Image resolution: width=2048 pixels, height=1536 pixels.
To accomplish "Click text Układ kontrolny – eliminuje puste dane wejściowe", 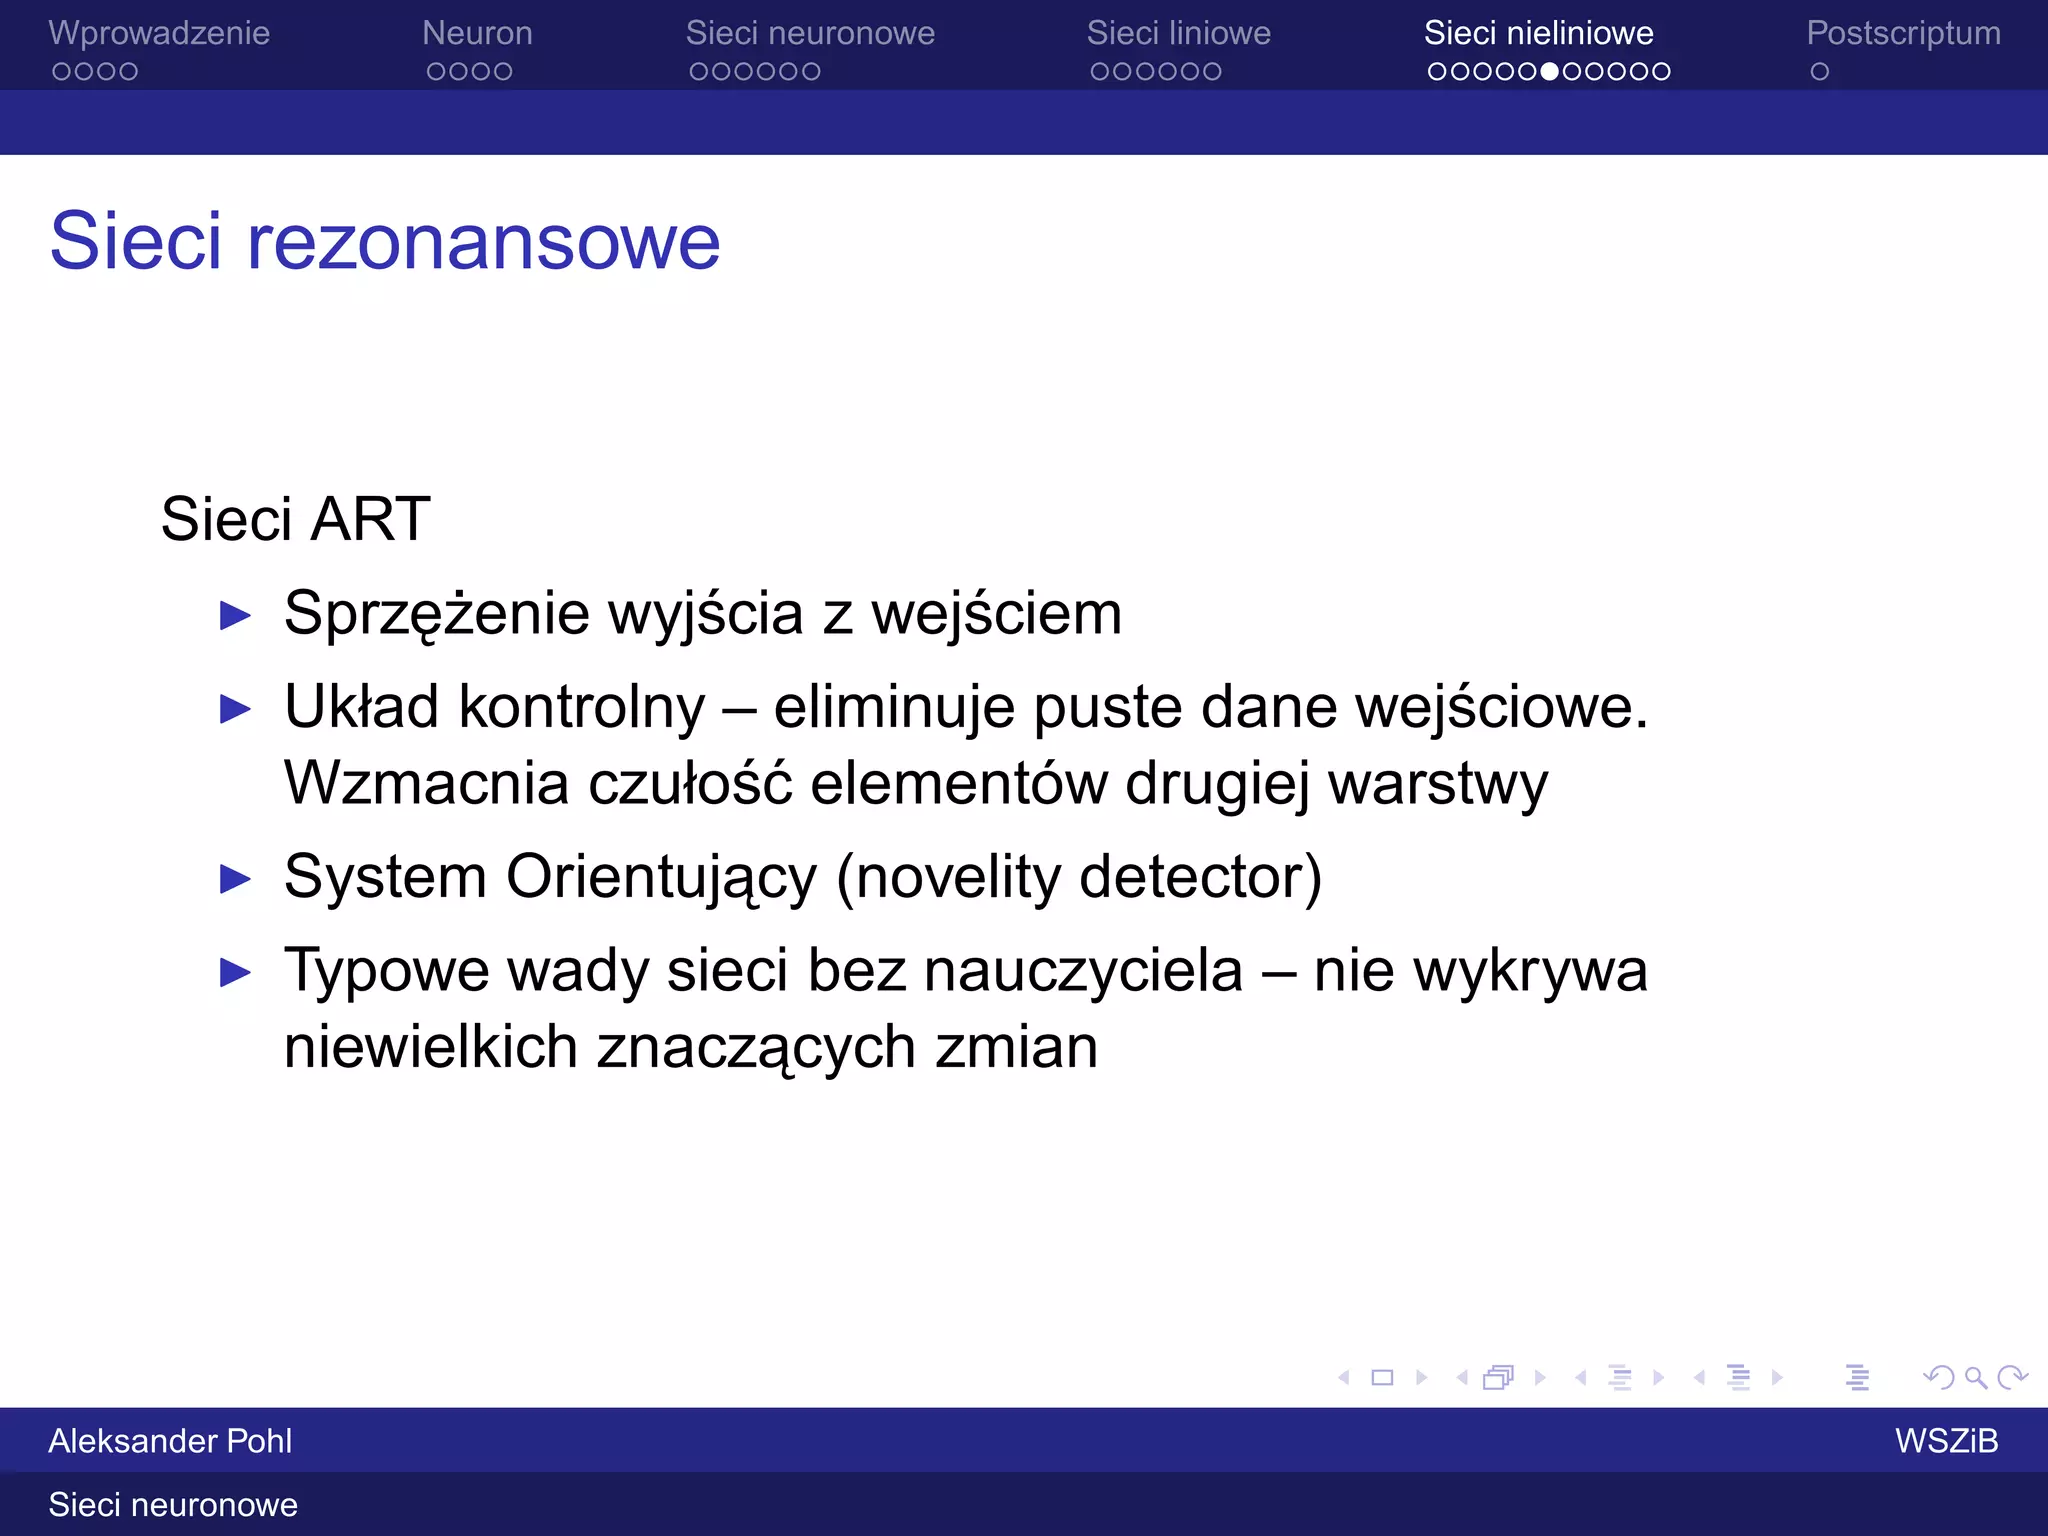I will [x=966, y=707].
